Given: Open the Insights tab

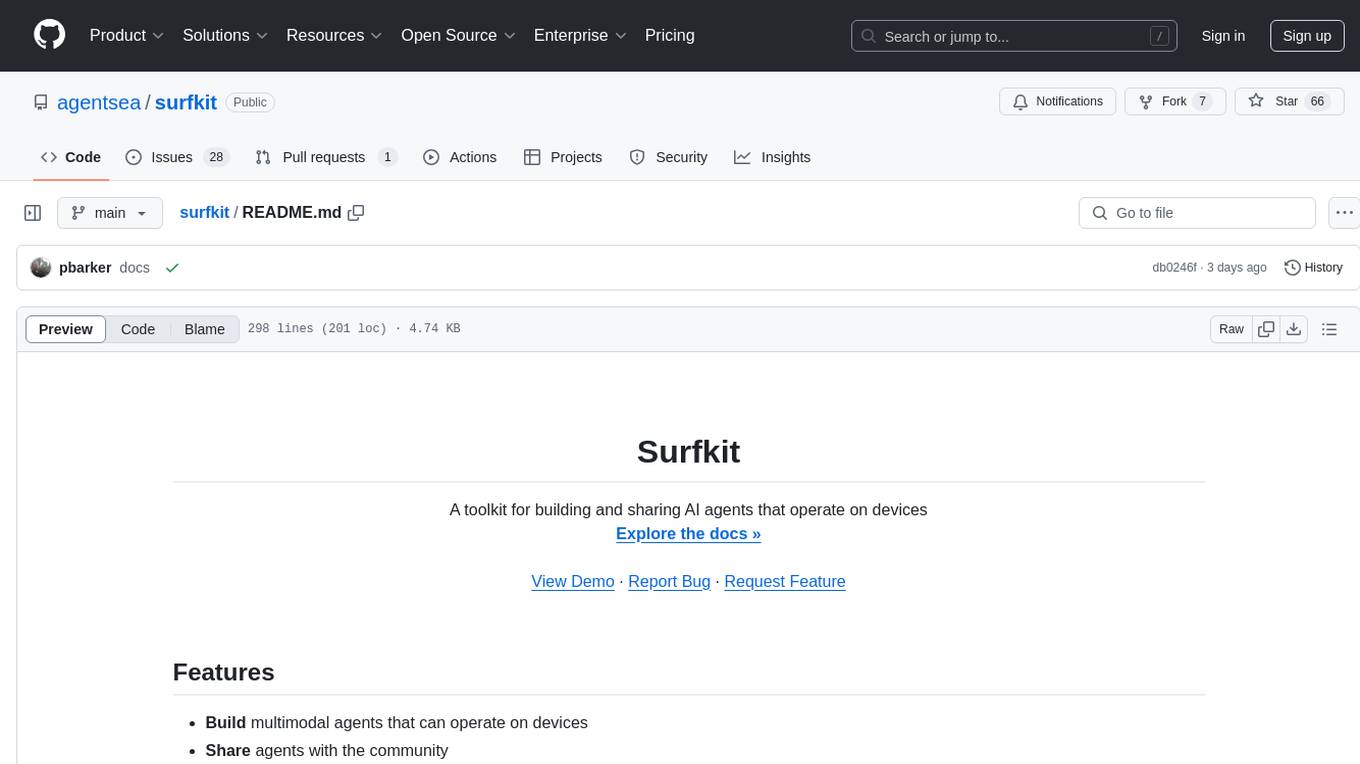Looking at the screenshot, I should pyautogui.click(x=772, y=157).
